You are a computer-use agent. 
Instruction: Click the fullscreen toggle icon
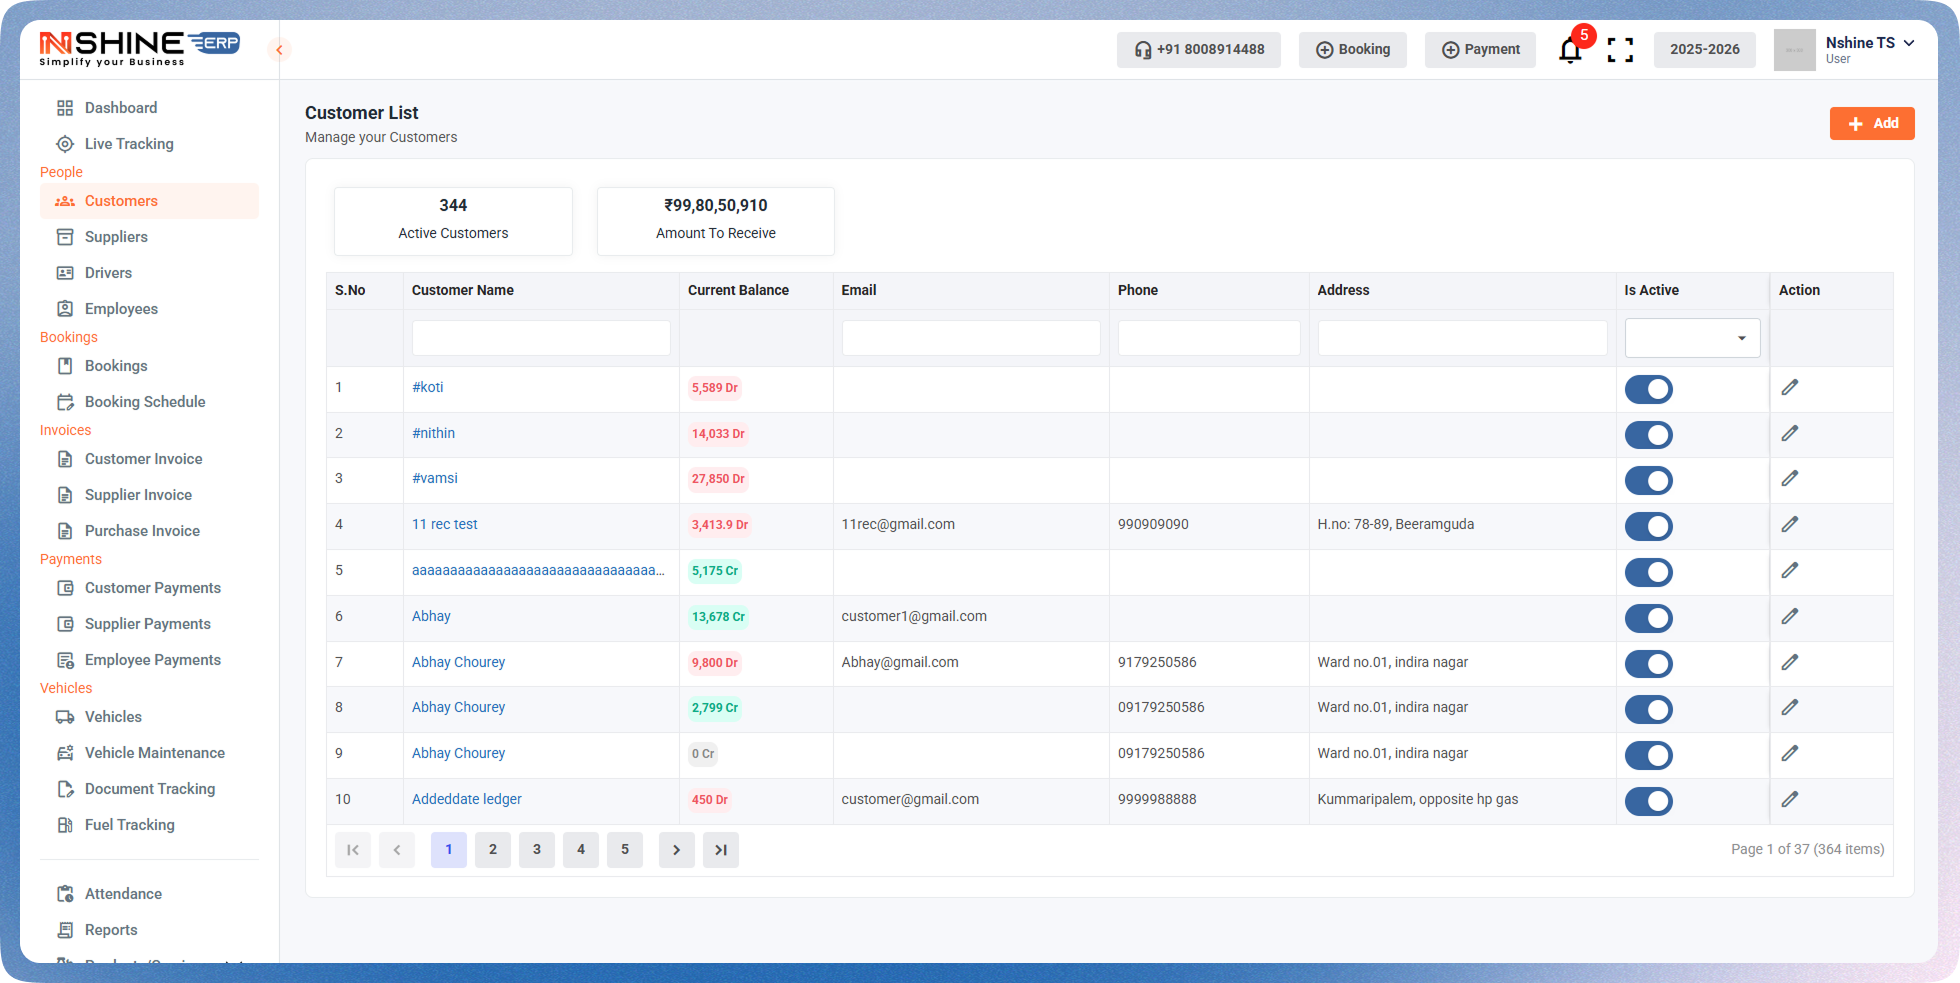1620,49
